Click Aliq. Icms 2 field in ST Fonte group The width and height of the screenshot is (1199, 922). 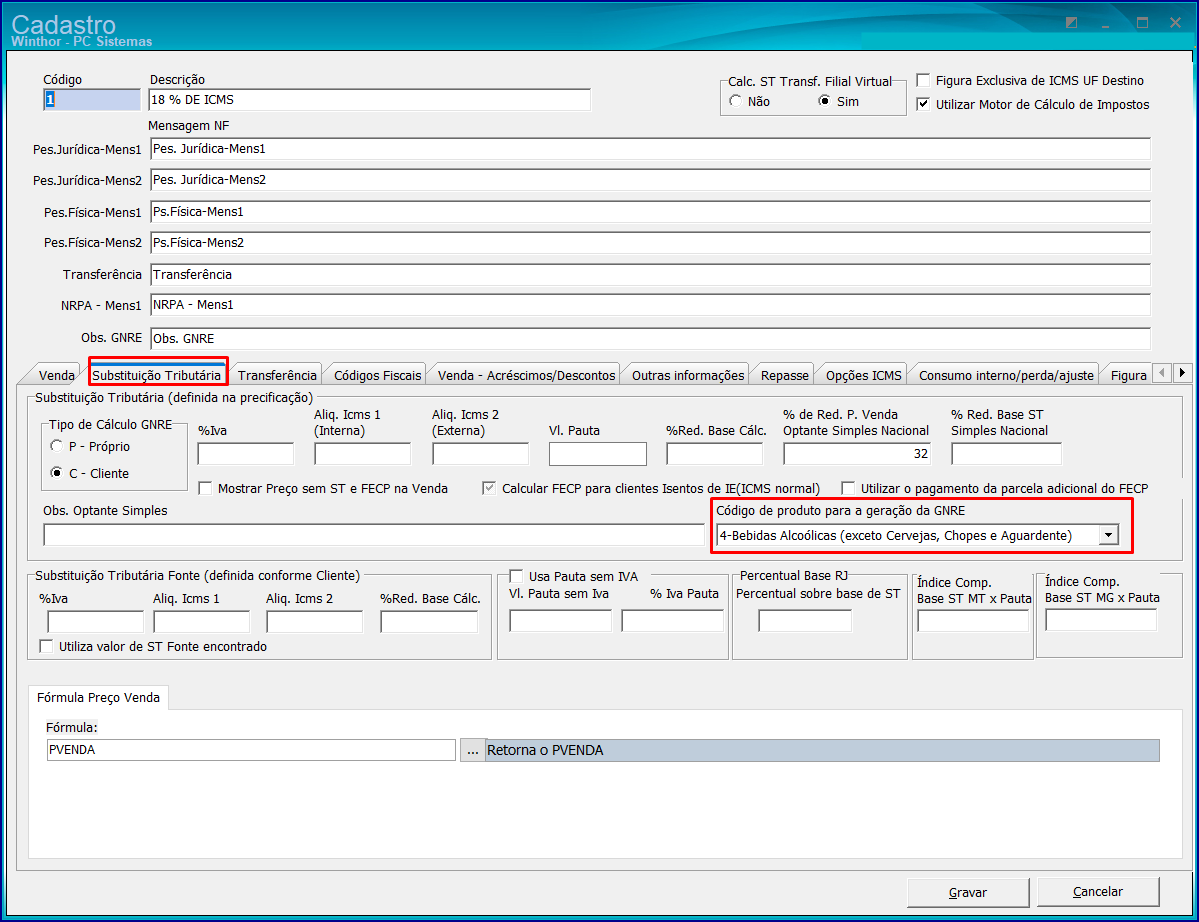pos(314,622)
